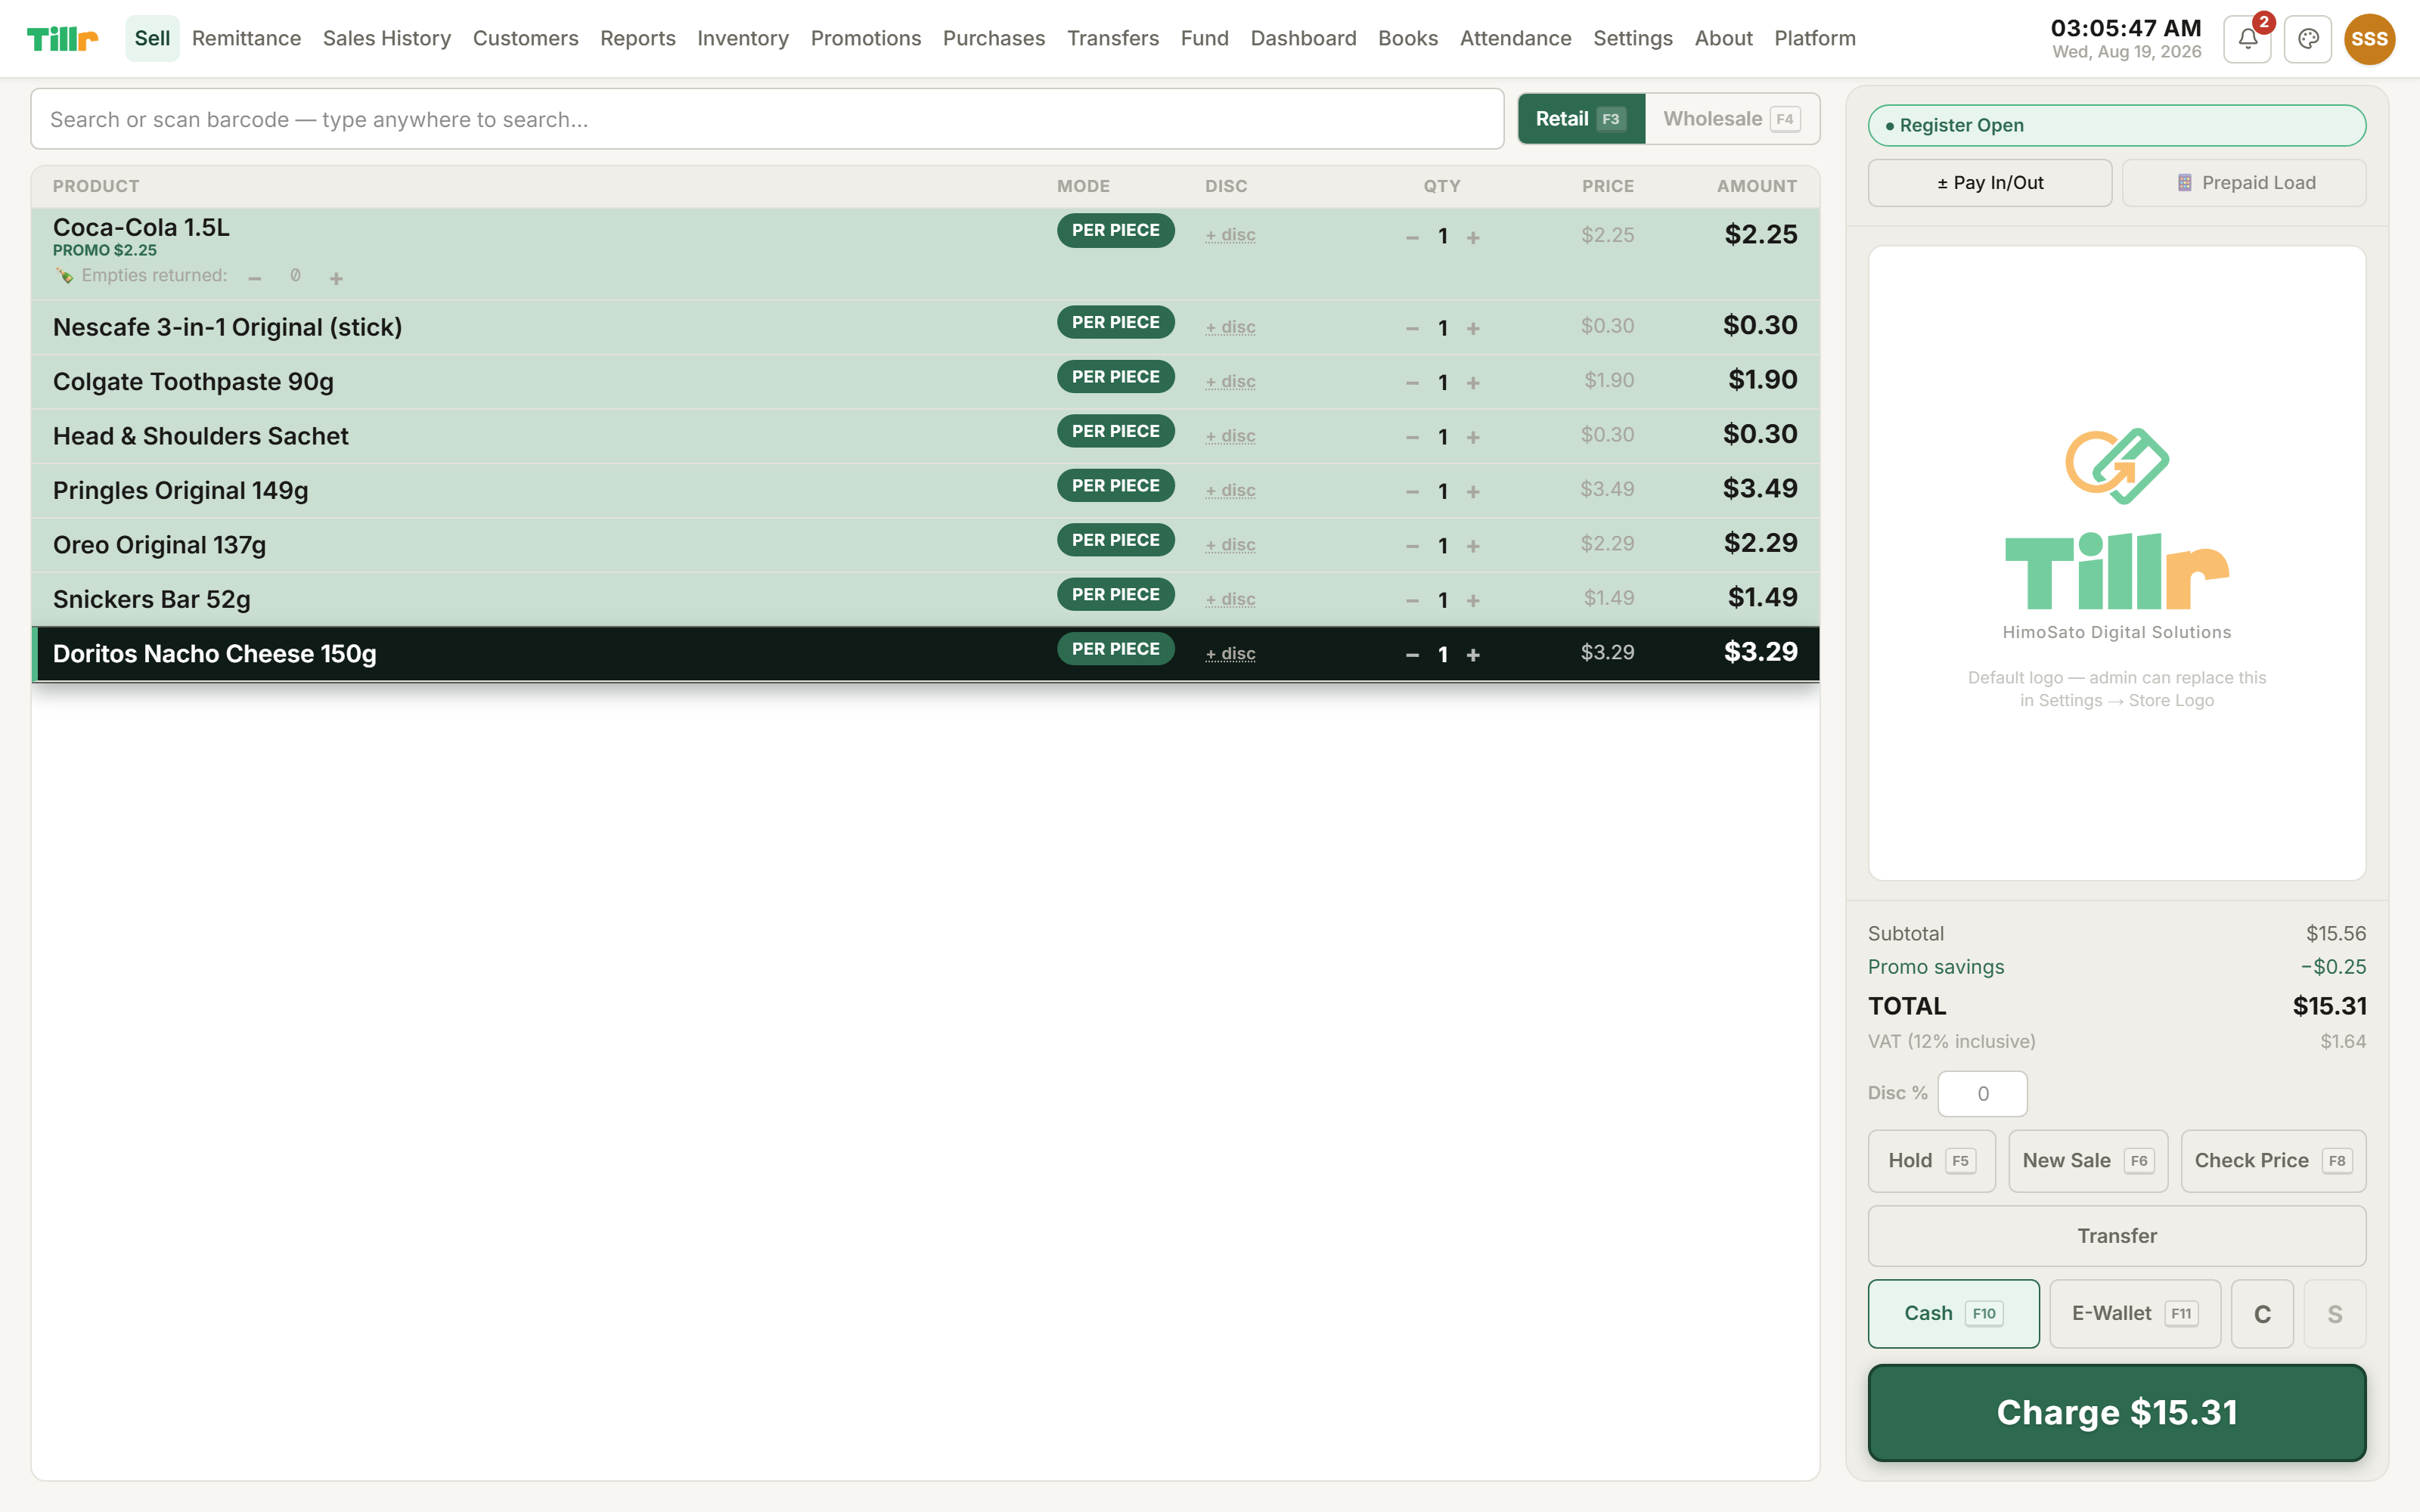Image resolution: width=2420 pixels, height=1512 pixels.
Task: Open the Prepaid Load option
Action: click(2244, 183)
